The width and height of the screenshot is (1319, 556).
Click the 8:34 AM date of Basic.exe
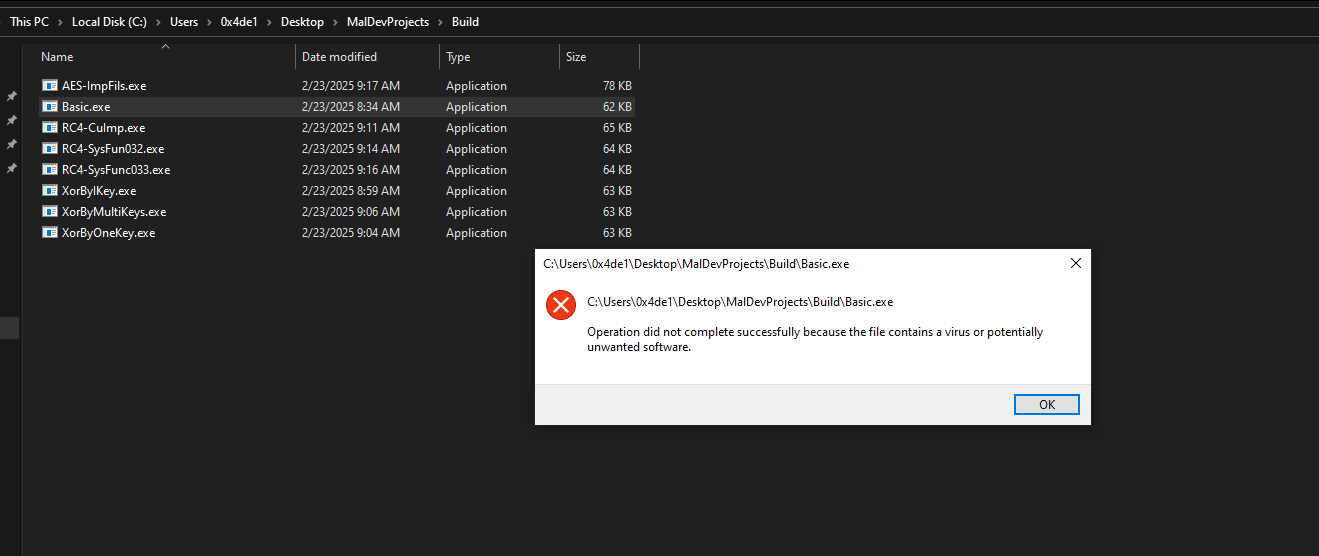coord(351,107)
